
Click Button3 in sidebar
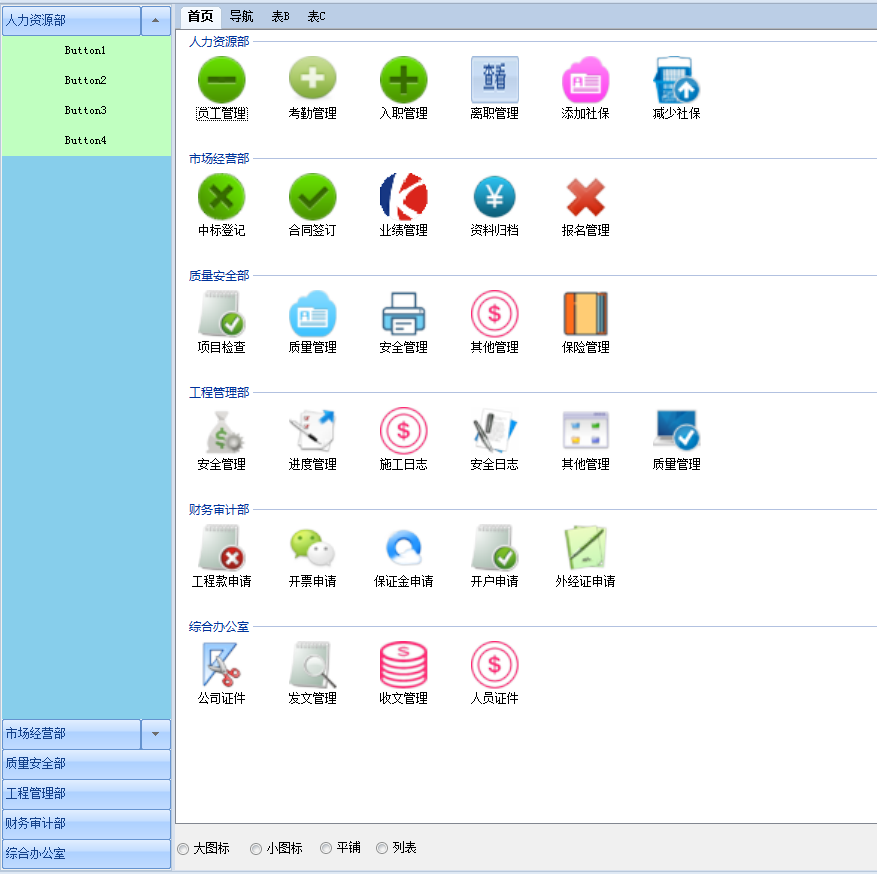[x=86, y=110]
